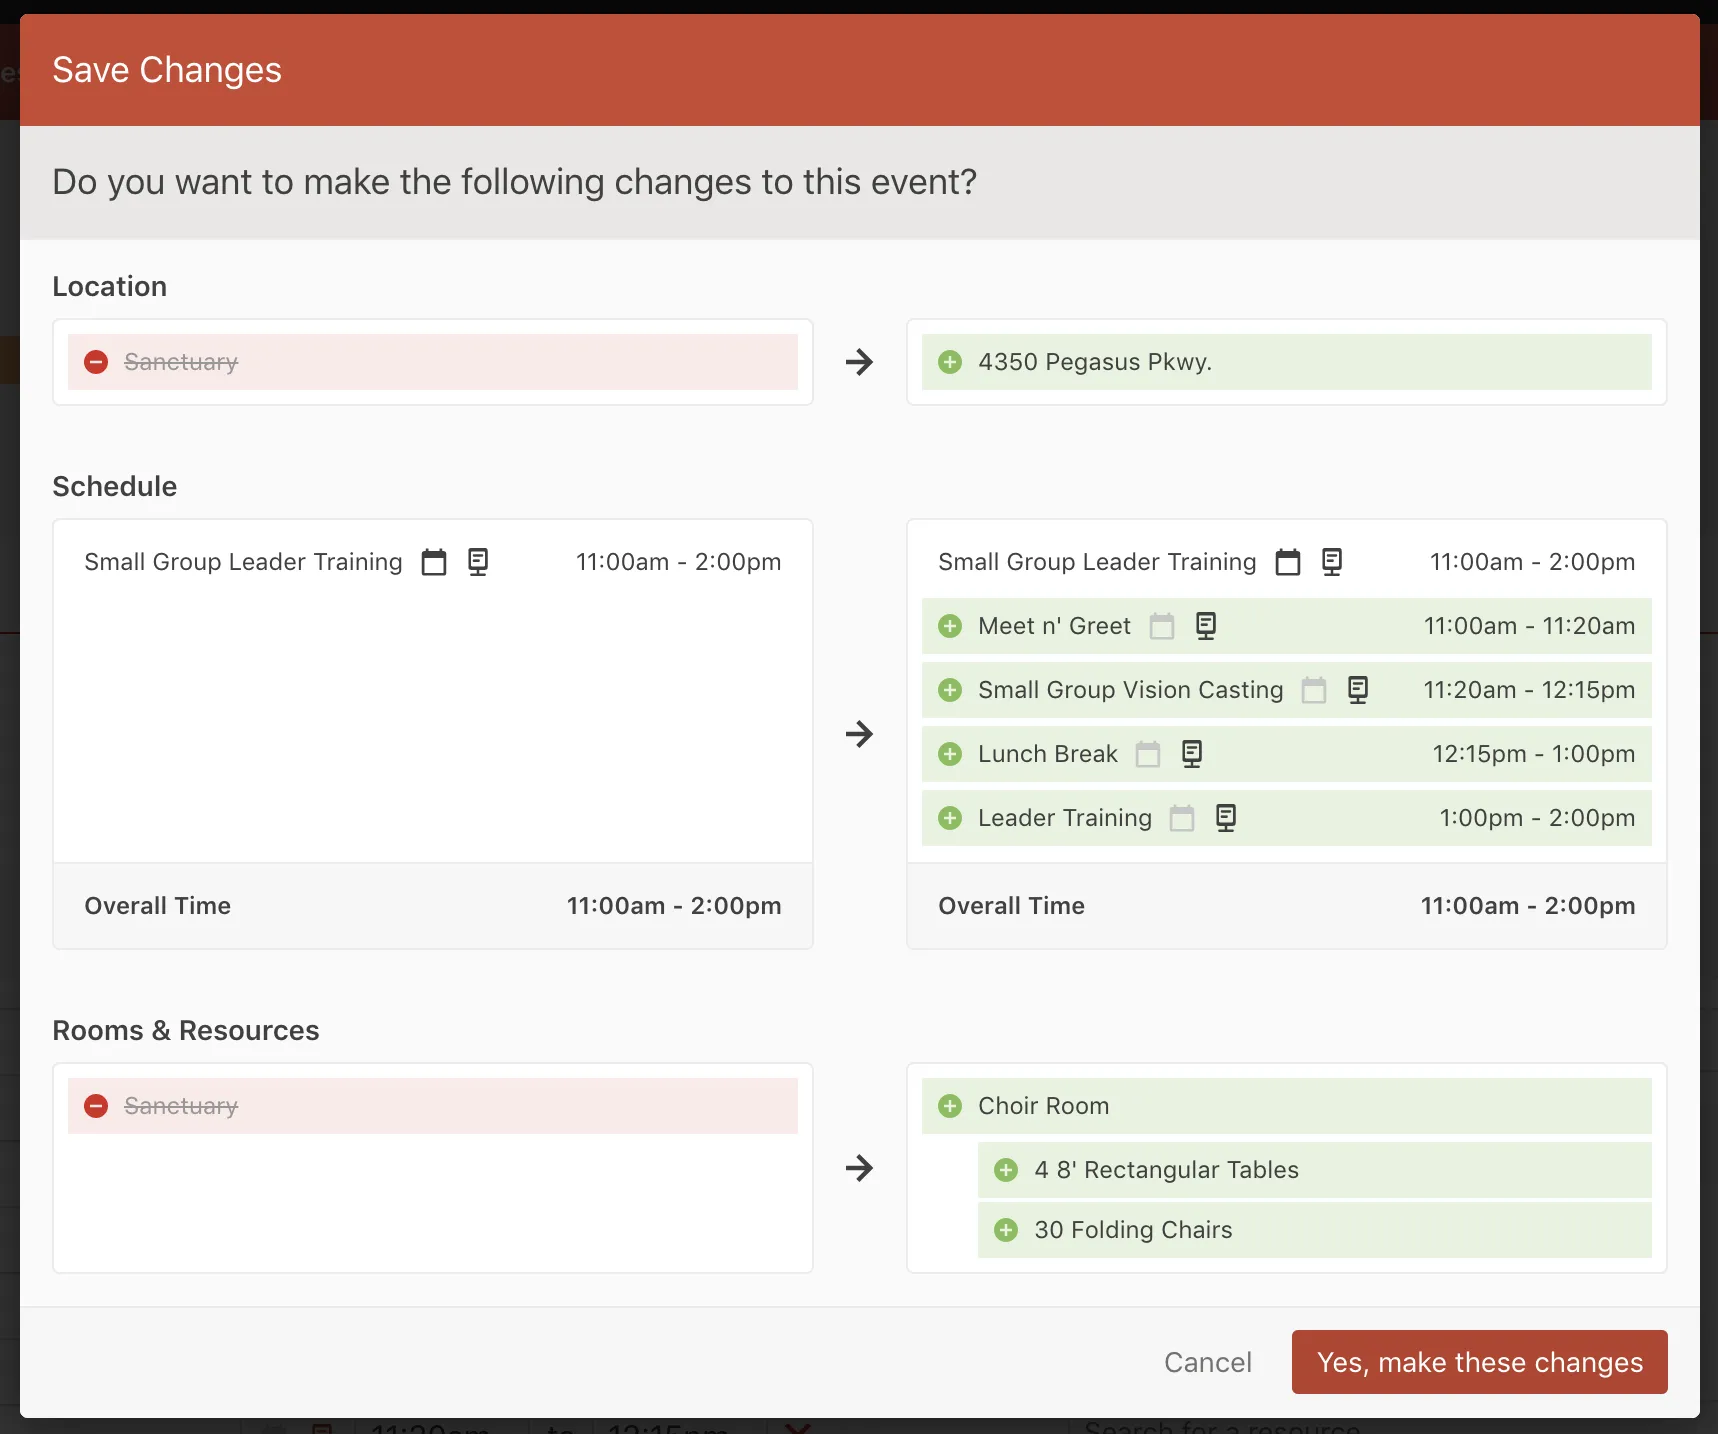
Task: Click green plus icon beside Choir Room
Action: tap(950, 1106)
